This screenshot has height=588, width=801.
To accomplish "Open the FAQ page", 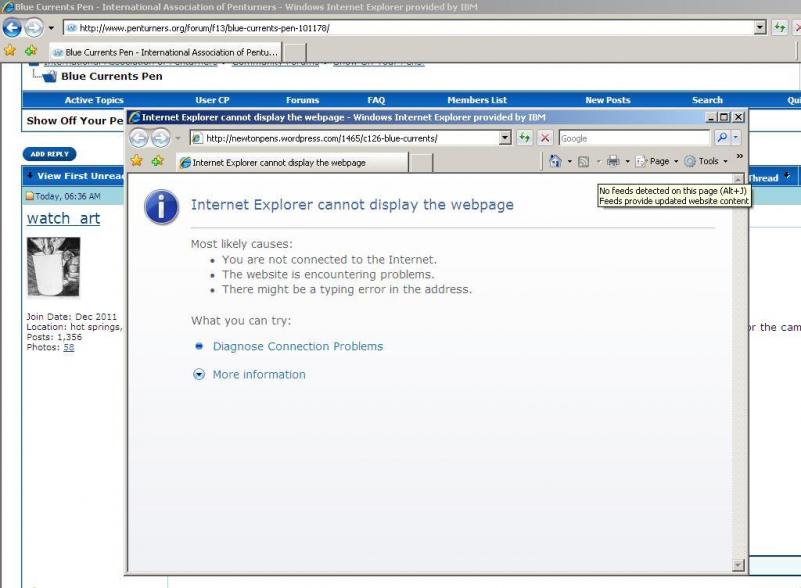I will tap(376, 100).
